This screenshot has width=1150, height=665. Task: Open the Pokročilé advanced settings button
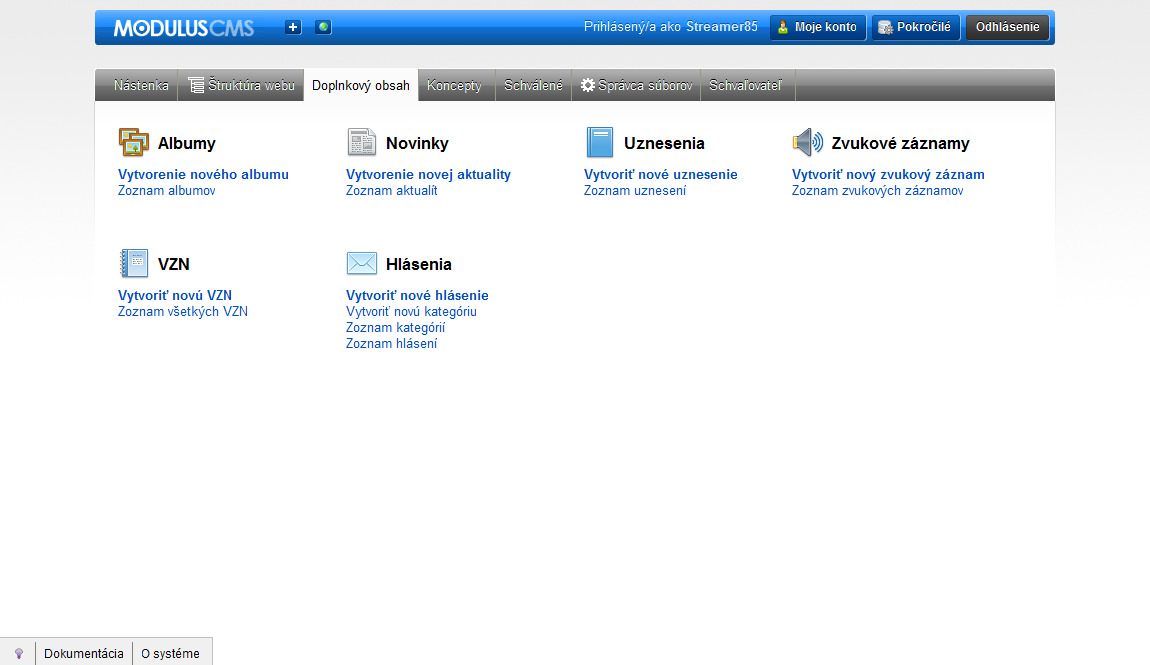pyautogui.click(x=915, y=27)
